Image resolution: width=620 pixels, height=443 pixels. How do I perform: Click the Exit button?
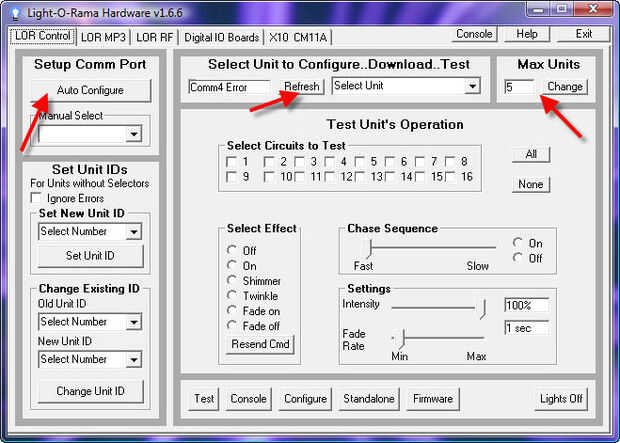click(584, 34)
